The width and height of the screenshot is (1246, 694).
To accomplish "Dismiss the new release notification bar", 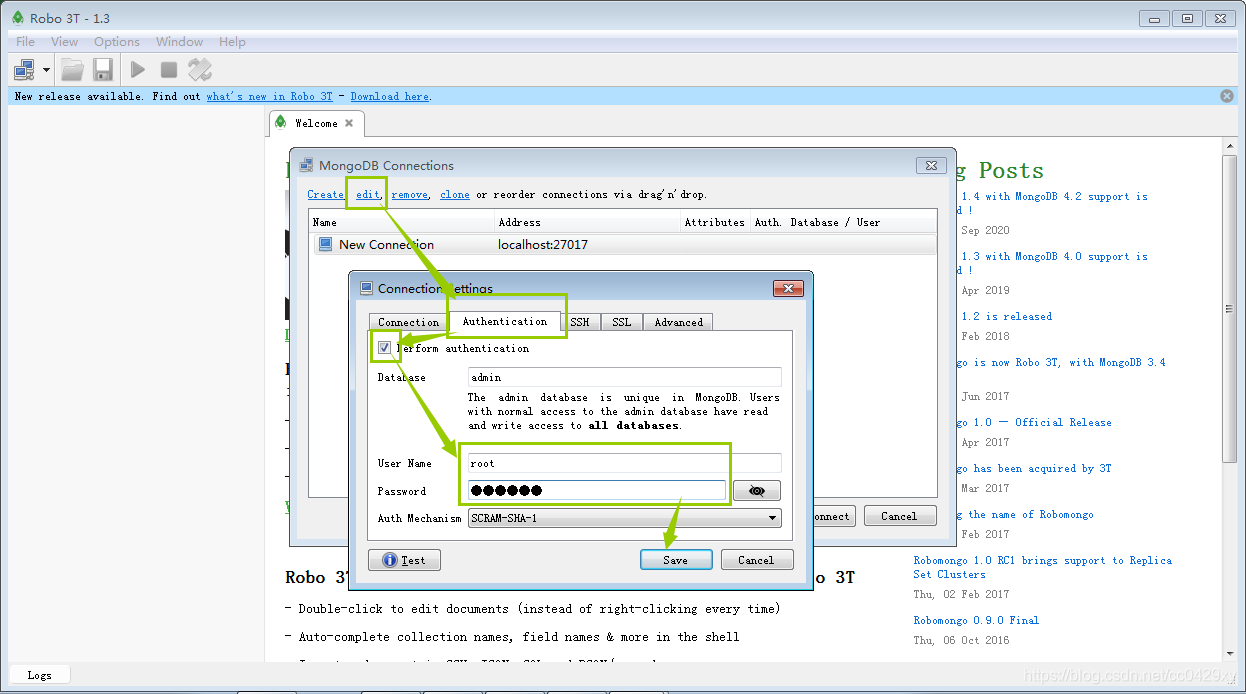I will pos(1227,96).
